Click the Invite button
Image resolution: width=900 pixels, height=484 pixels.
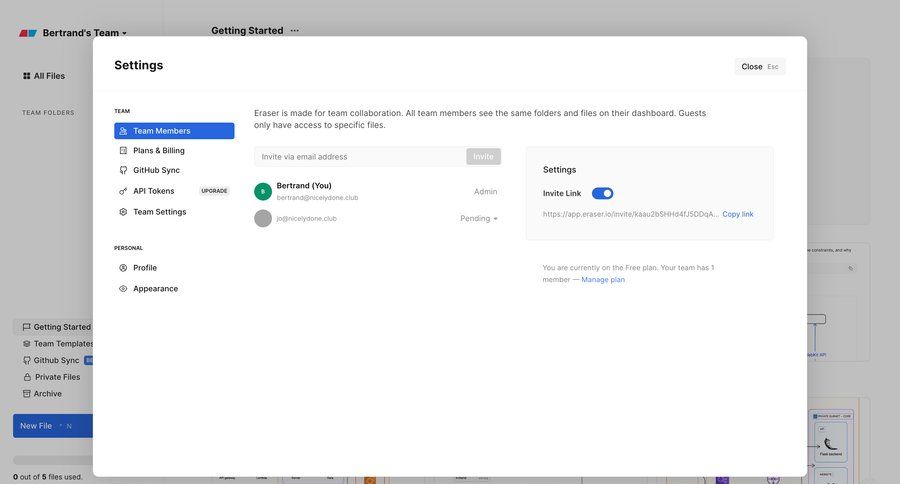click(x=483, y=157)
